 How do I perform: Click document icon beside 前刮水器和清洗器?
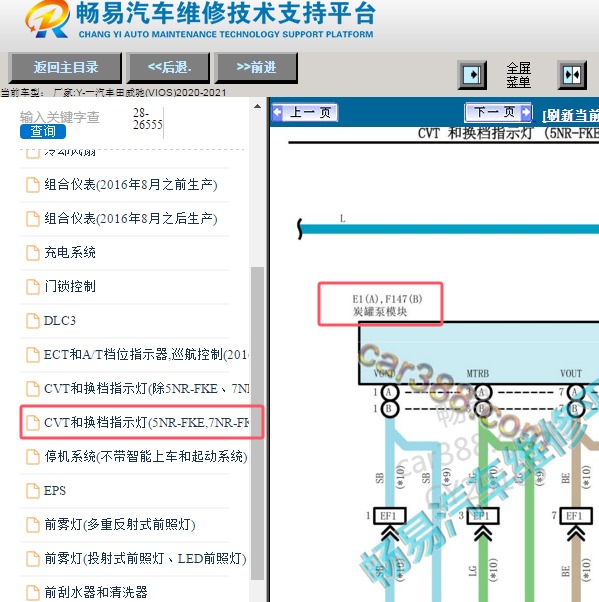point(33,593)
